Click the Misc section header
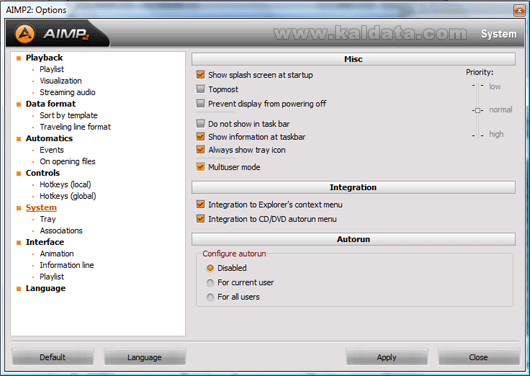This screenshot has width=530, height=376. (353, 59)
